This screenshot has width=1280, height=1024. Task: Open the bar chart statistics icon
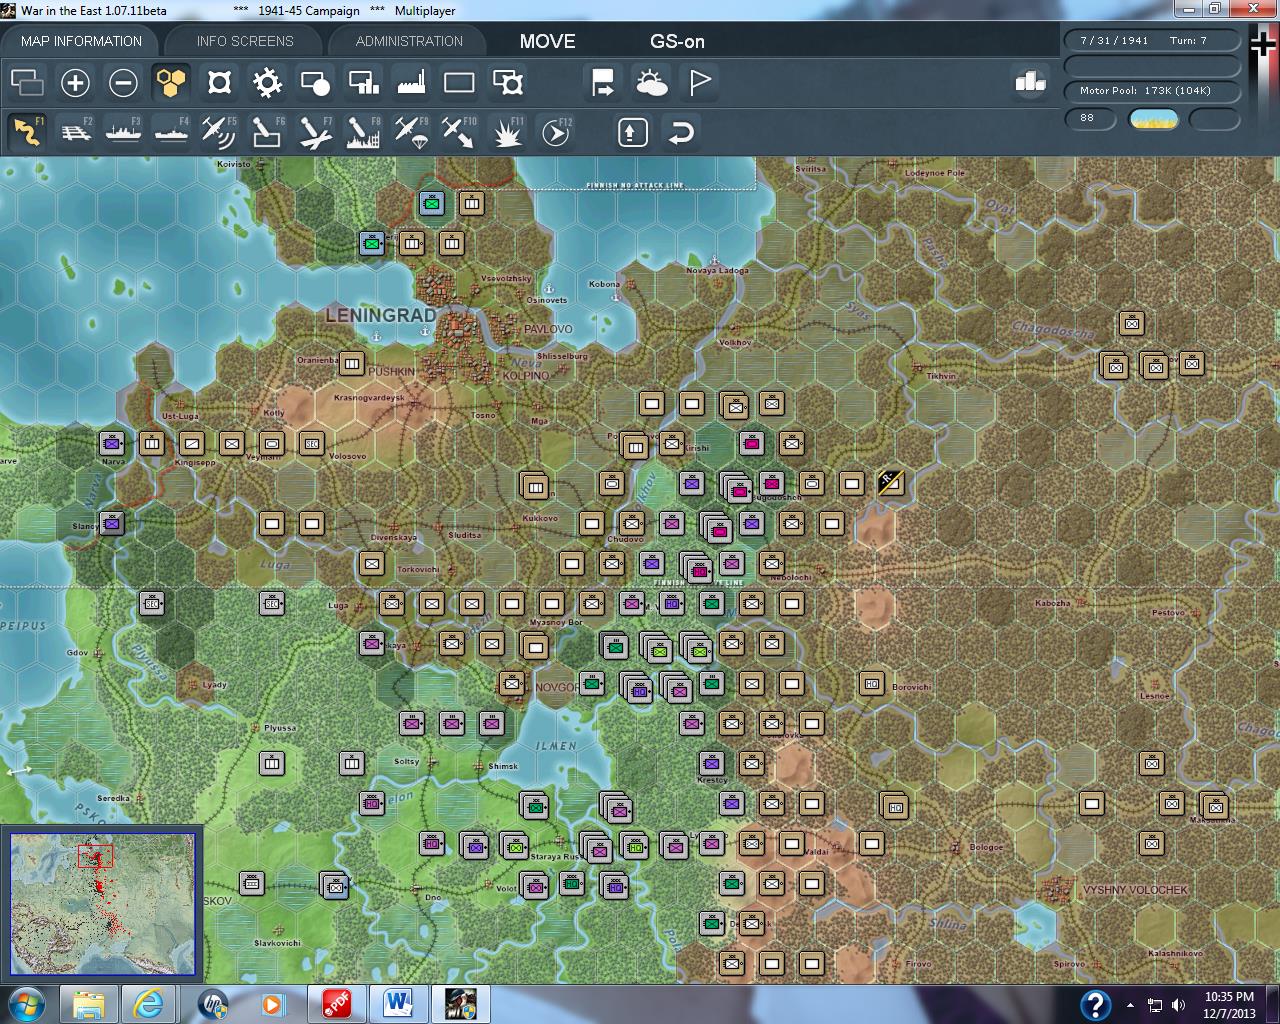1030,82
